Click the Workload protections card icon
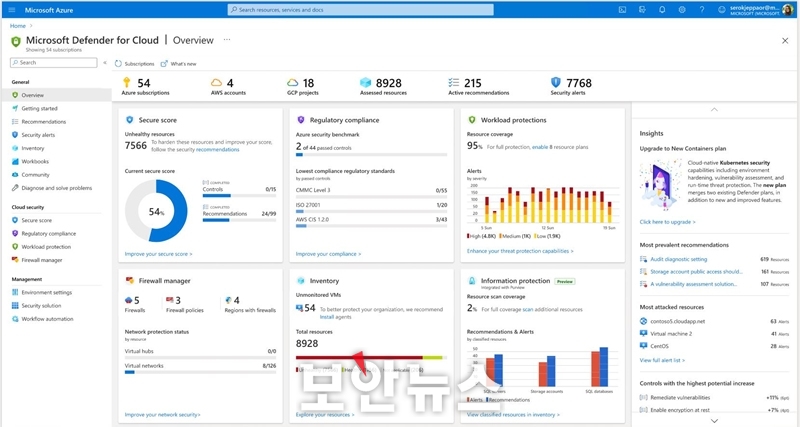 coord(471,120)
